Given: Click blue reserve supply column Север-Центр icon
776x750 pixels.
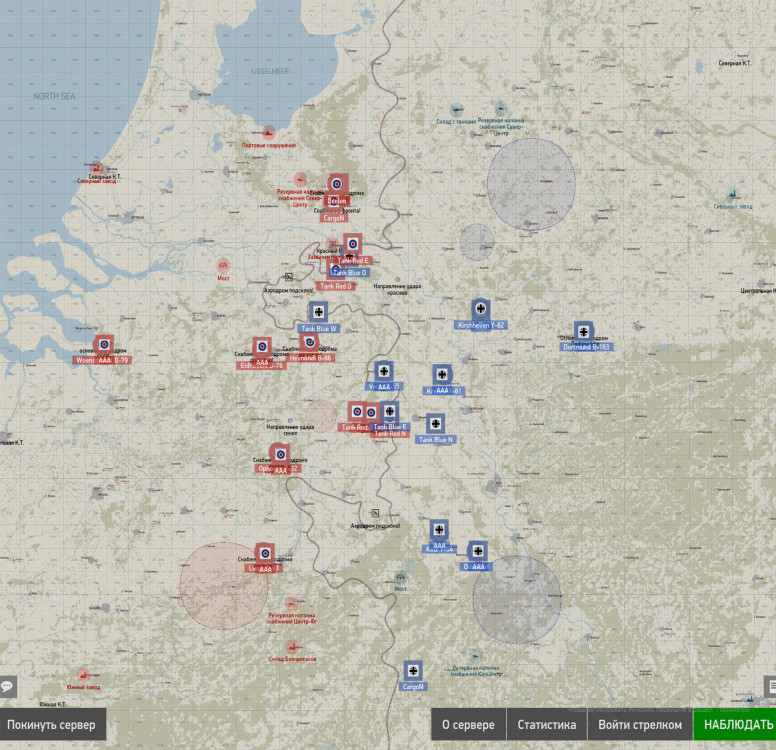Looking at the screenshot, I should [x=501, y=108].
